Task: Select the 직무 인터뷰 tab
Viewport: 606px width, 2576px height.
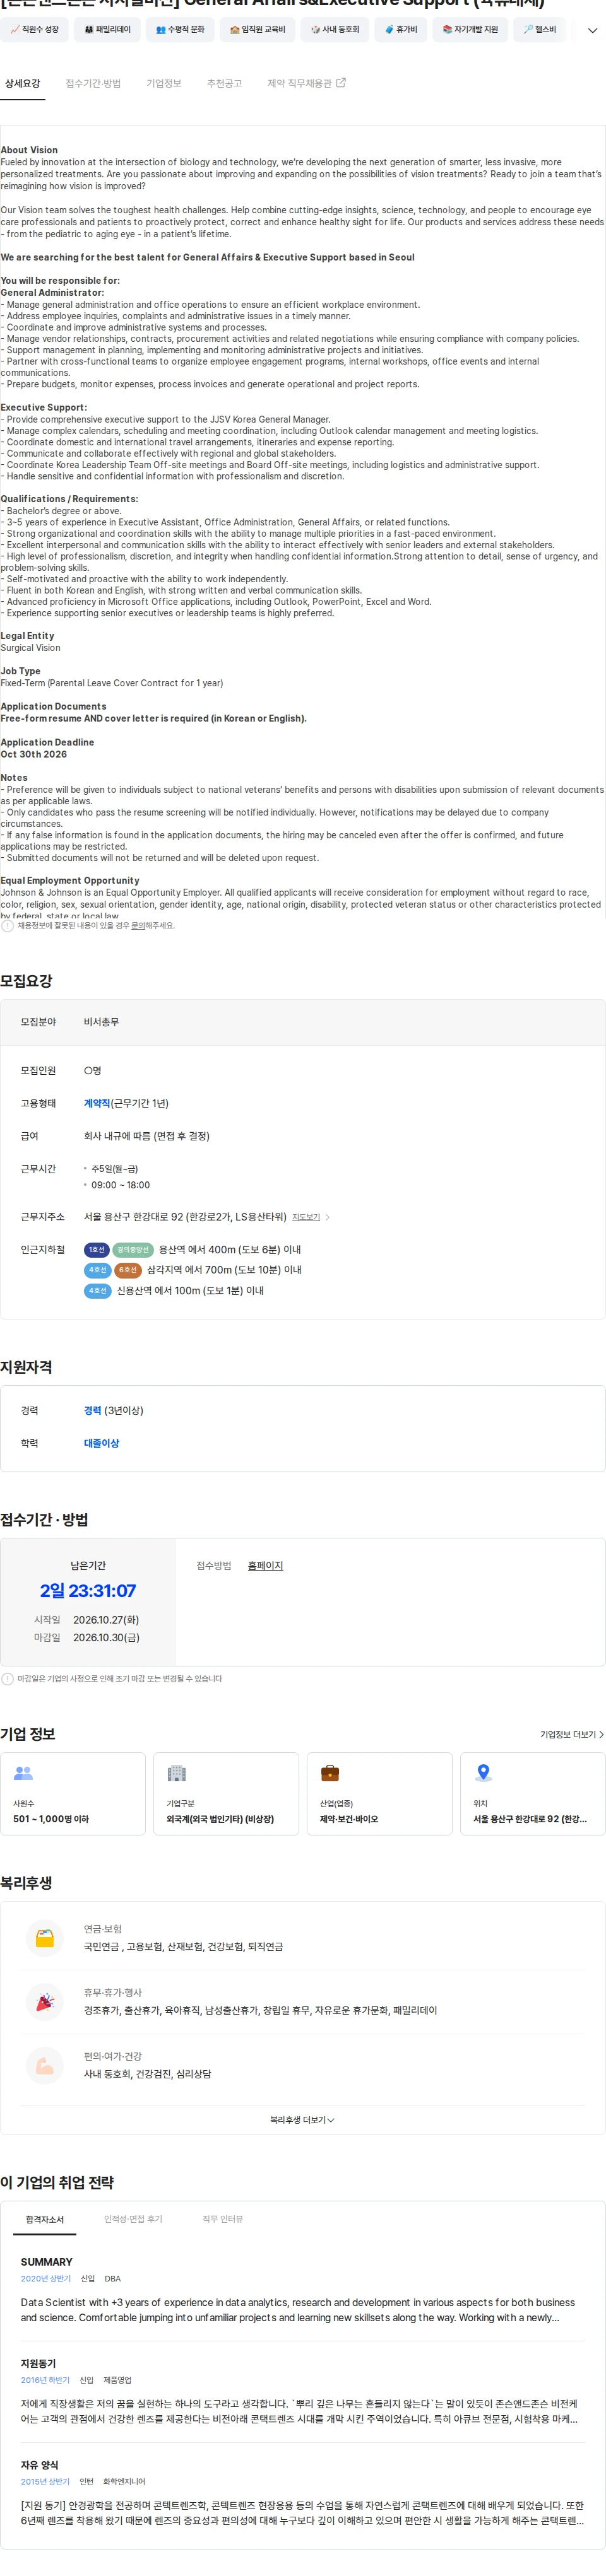Action: (223, 2219)
